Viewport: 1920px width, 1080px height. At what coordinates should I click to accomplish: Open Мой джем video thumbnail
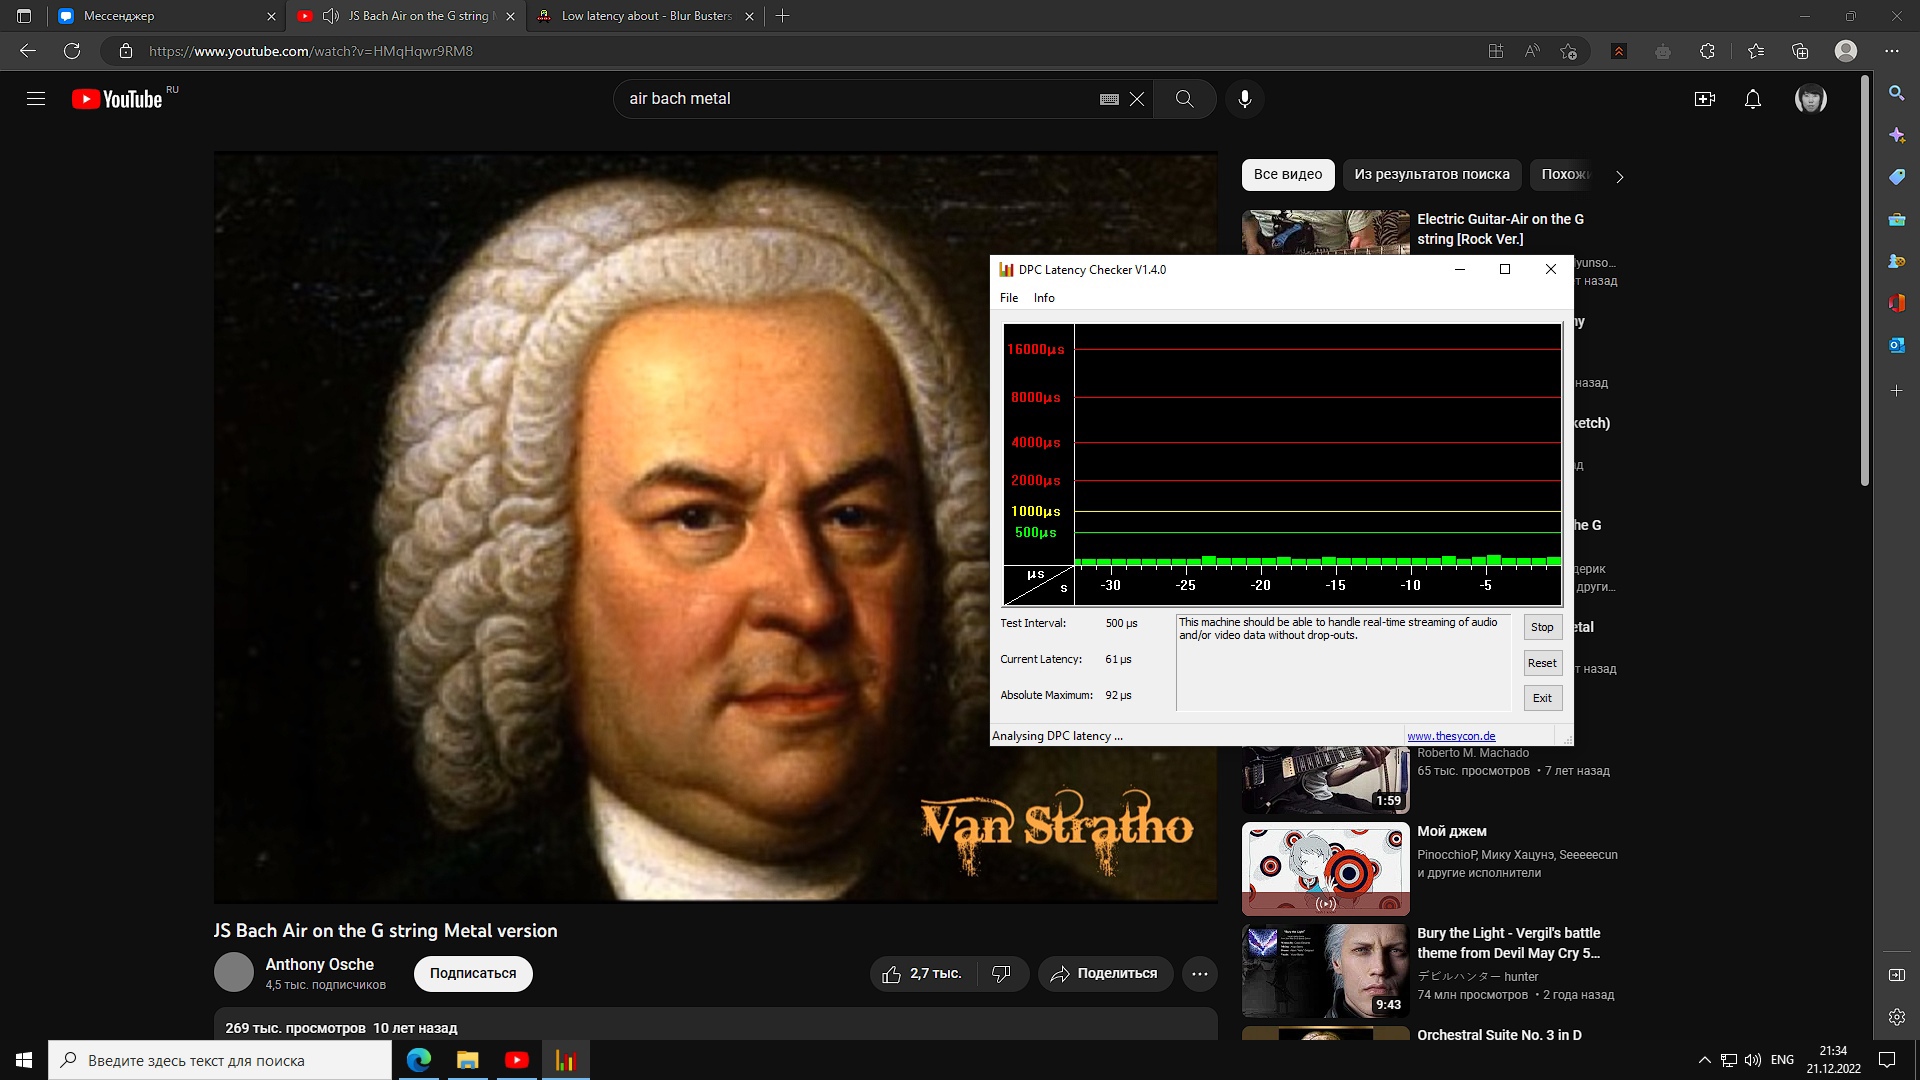pyautogui.click(x=1325, y=868)
